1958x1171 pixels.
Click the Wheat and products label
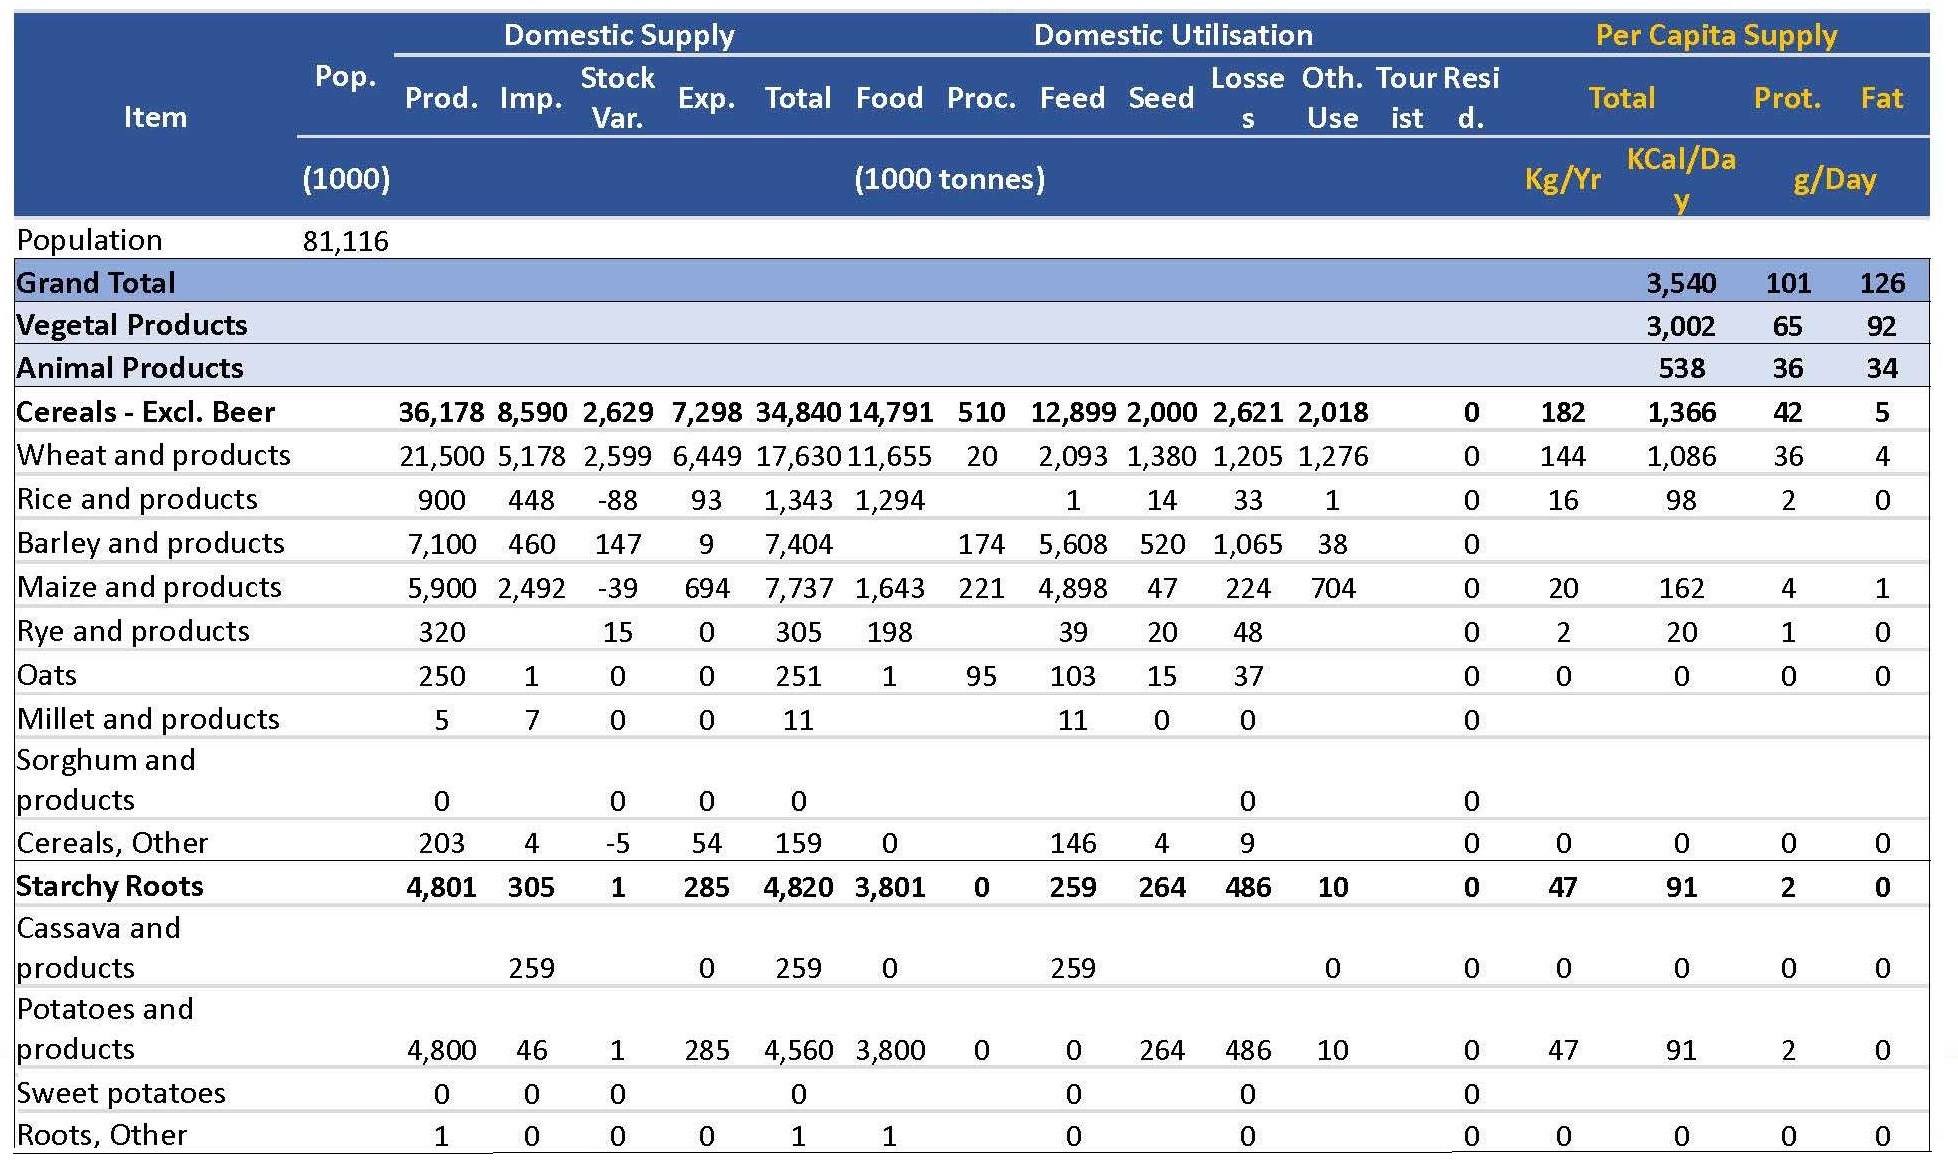[154, 455]
